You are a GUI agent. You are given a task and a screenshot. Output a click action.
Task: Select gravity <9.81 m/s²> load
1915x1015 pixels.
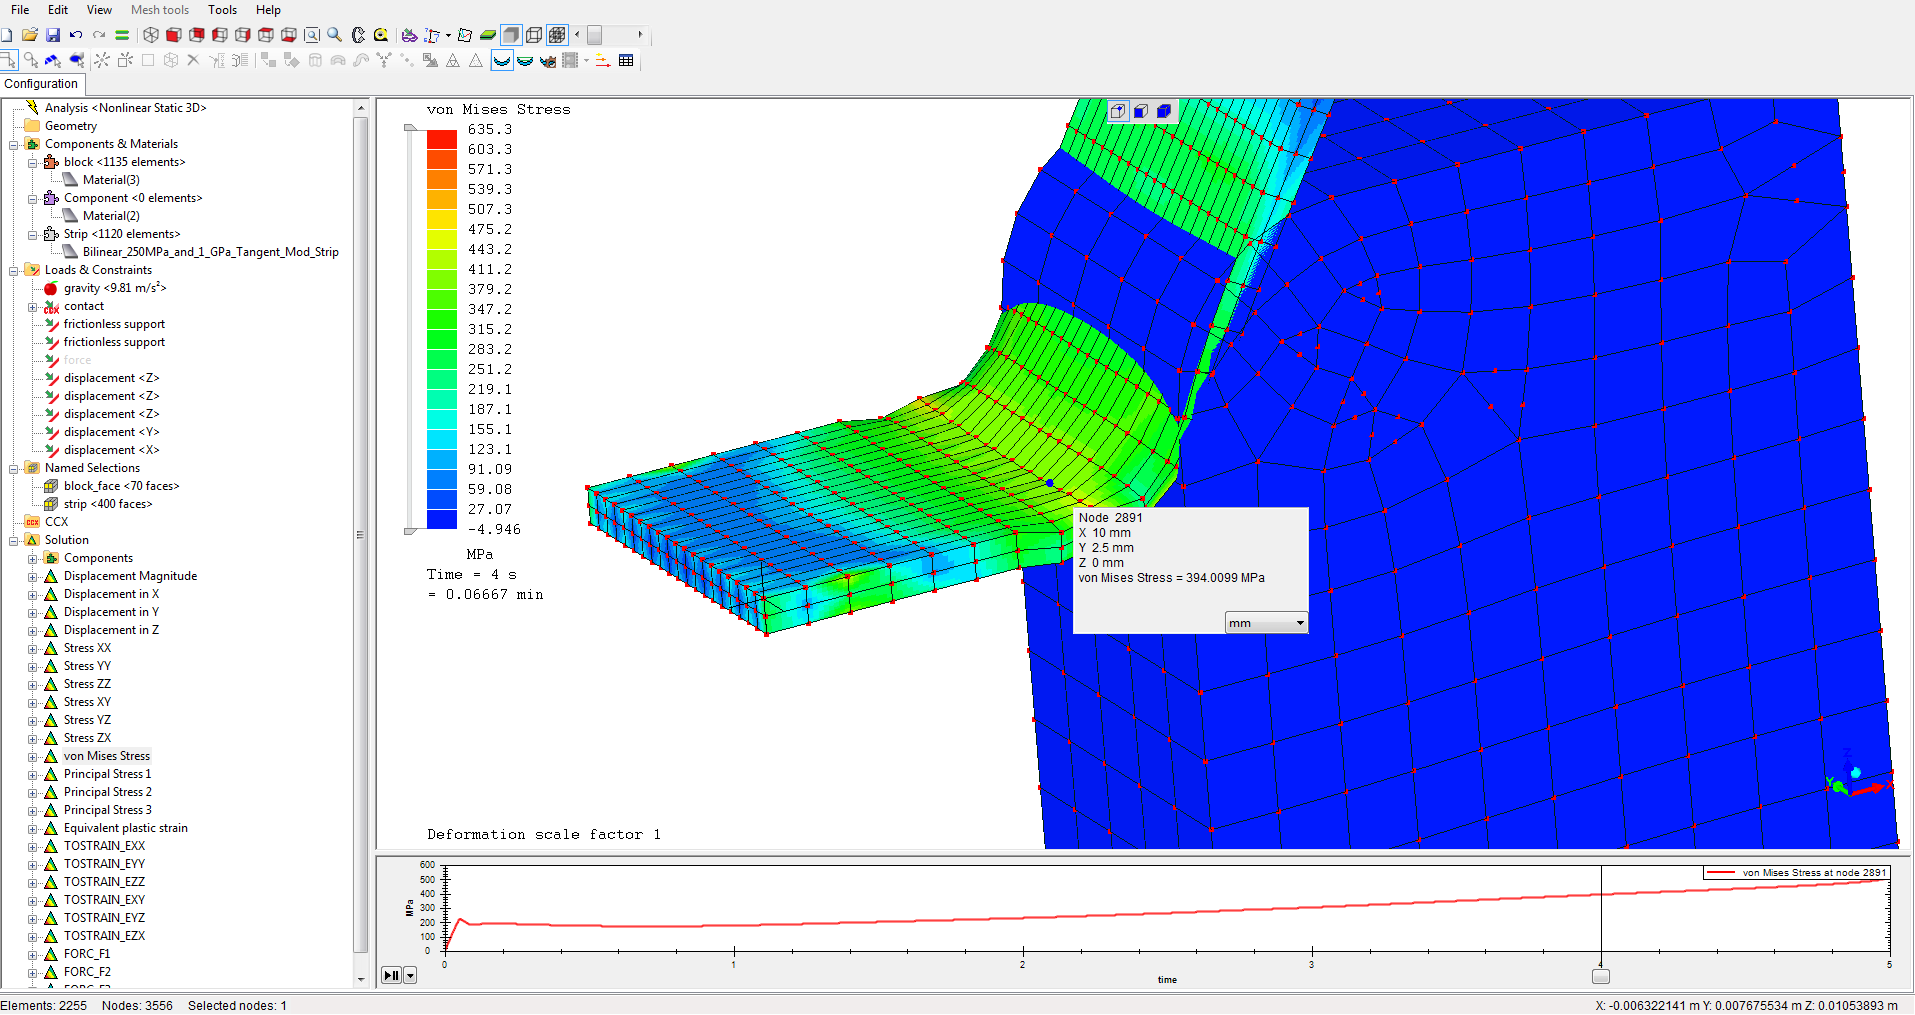coord(115,288)
